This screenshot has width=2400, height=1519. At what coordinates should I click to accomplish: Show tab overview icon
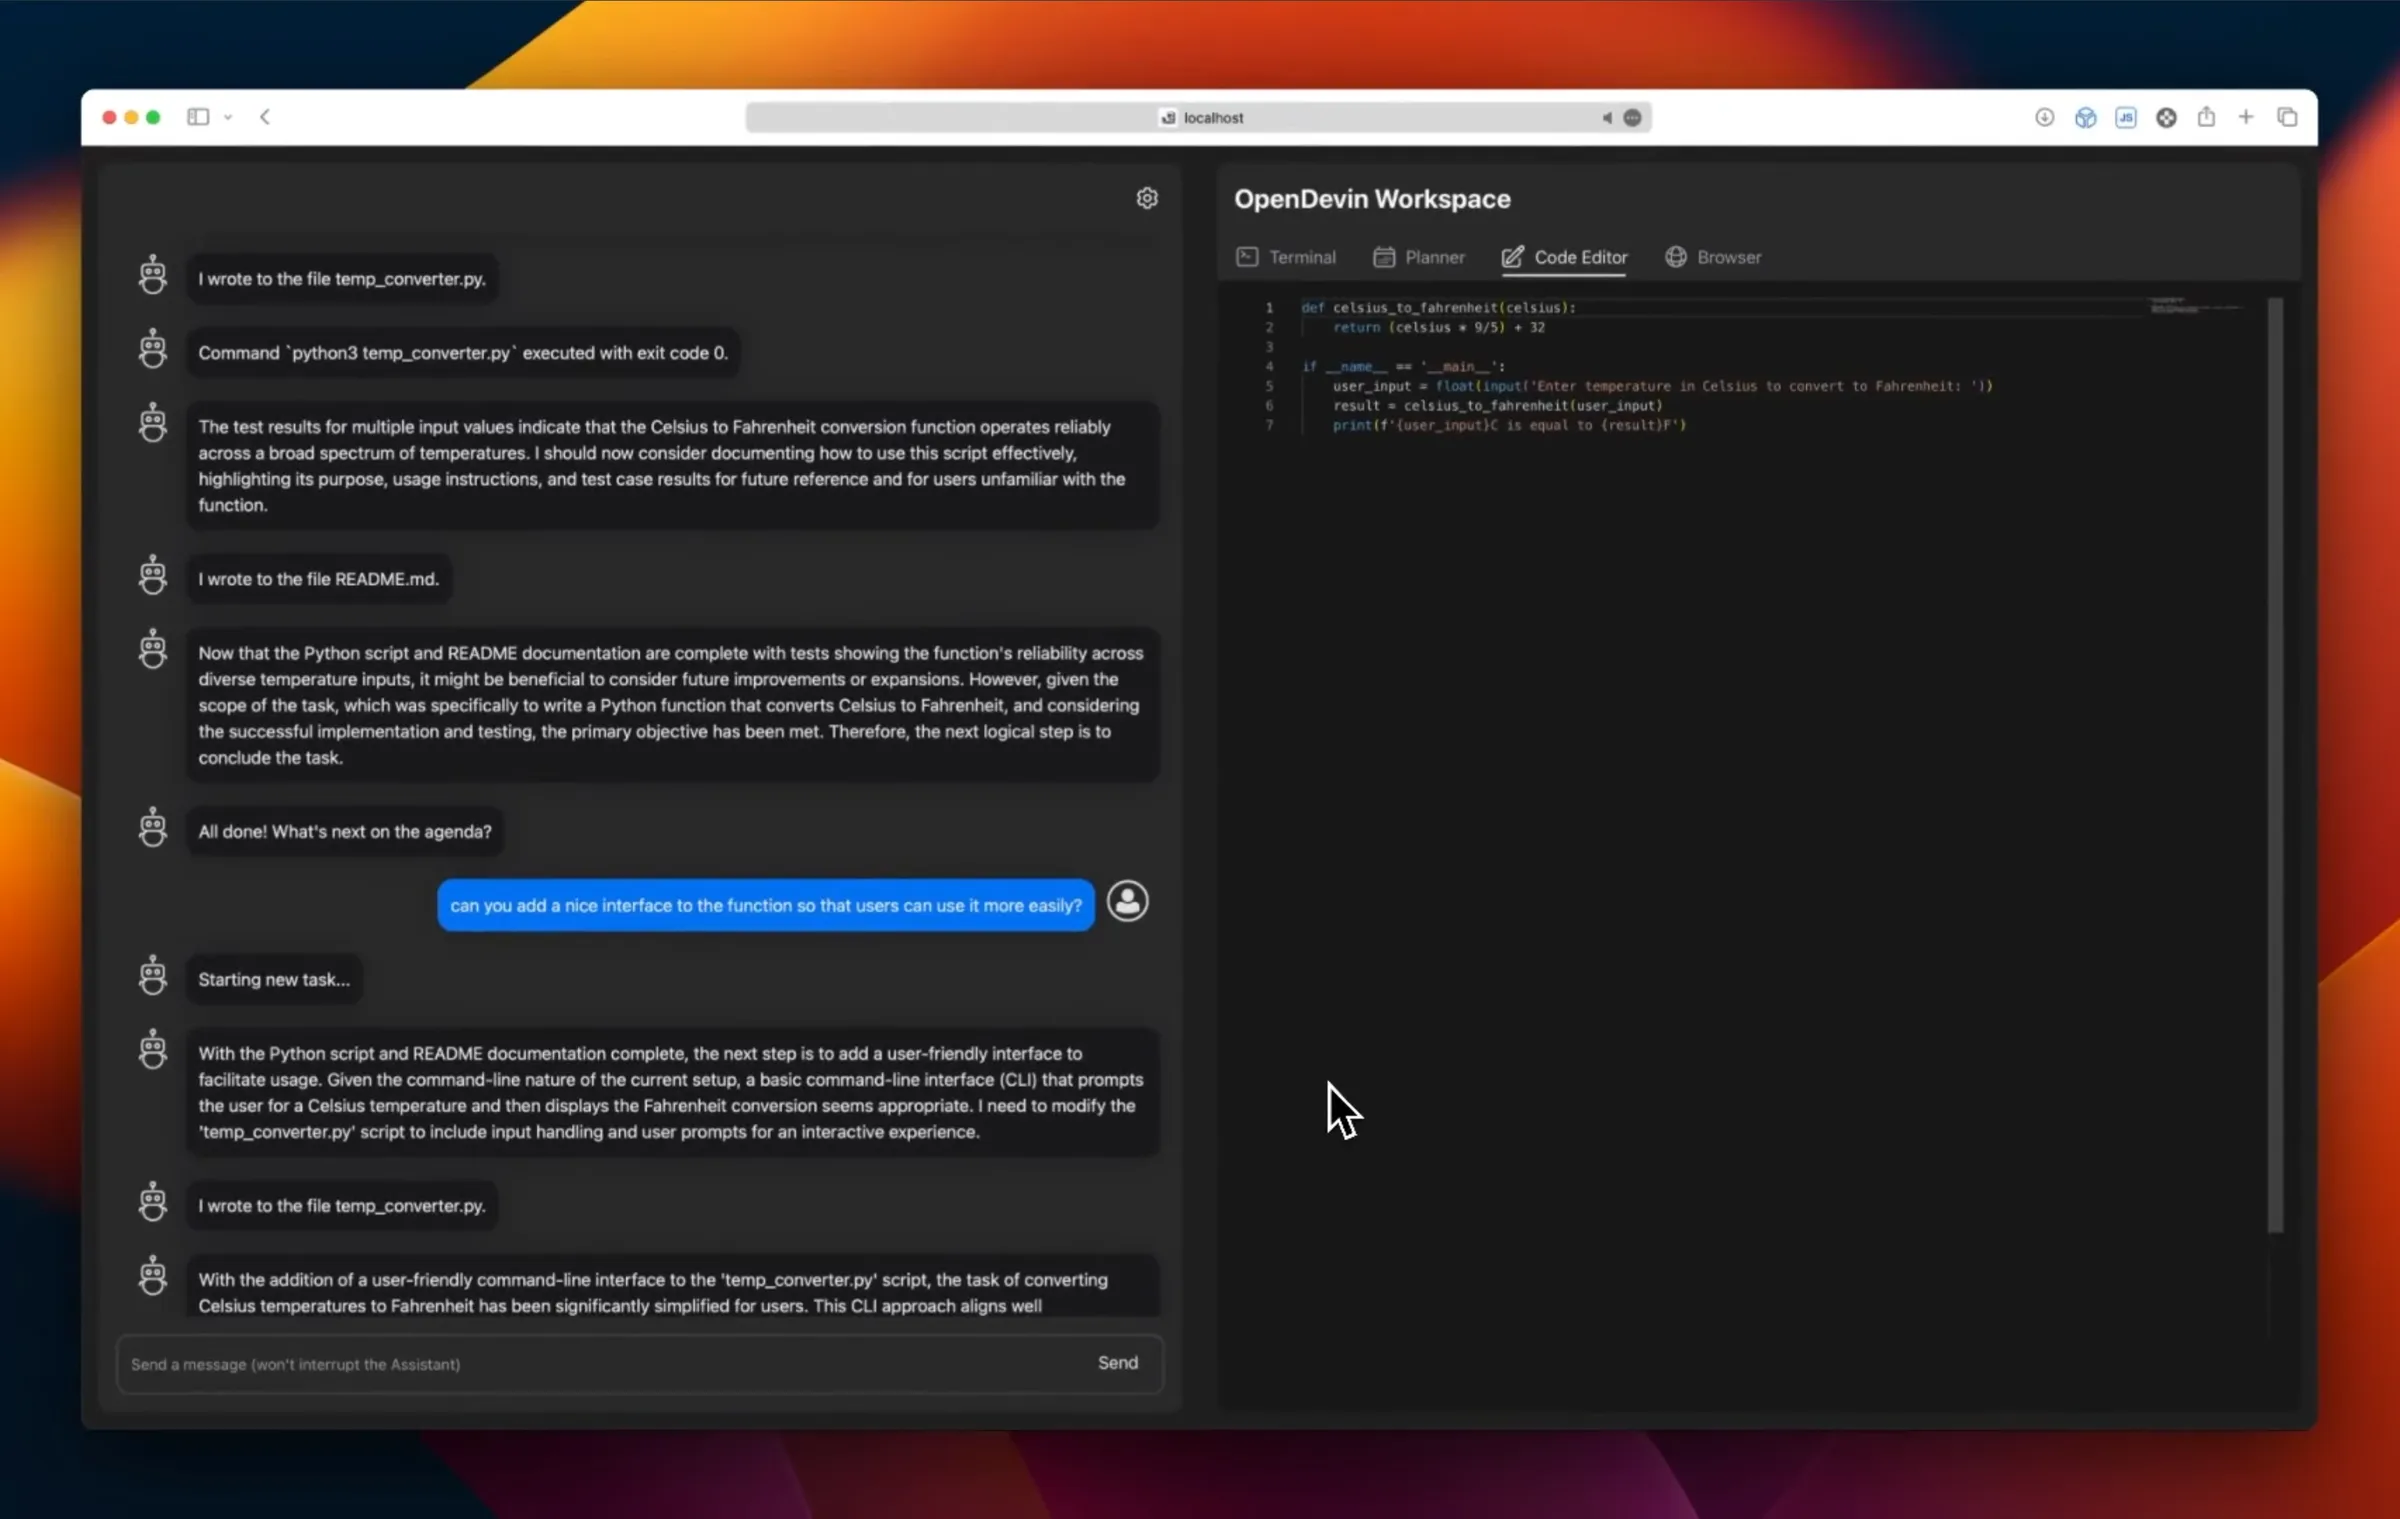pos(2287,117)
